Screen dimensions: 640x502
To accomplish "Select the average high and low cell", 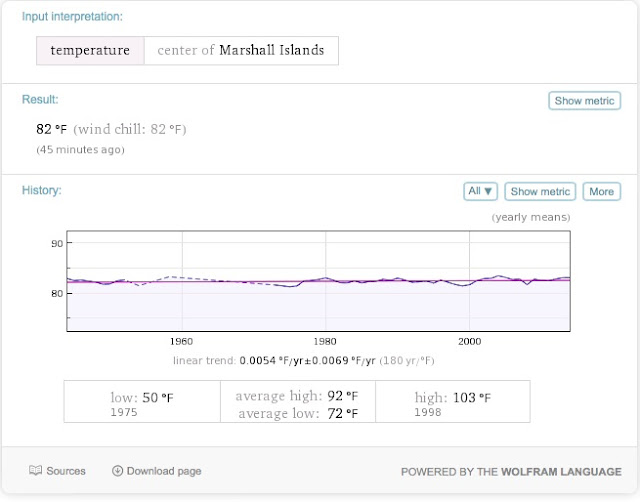I will point(297,404).
